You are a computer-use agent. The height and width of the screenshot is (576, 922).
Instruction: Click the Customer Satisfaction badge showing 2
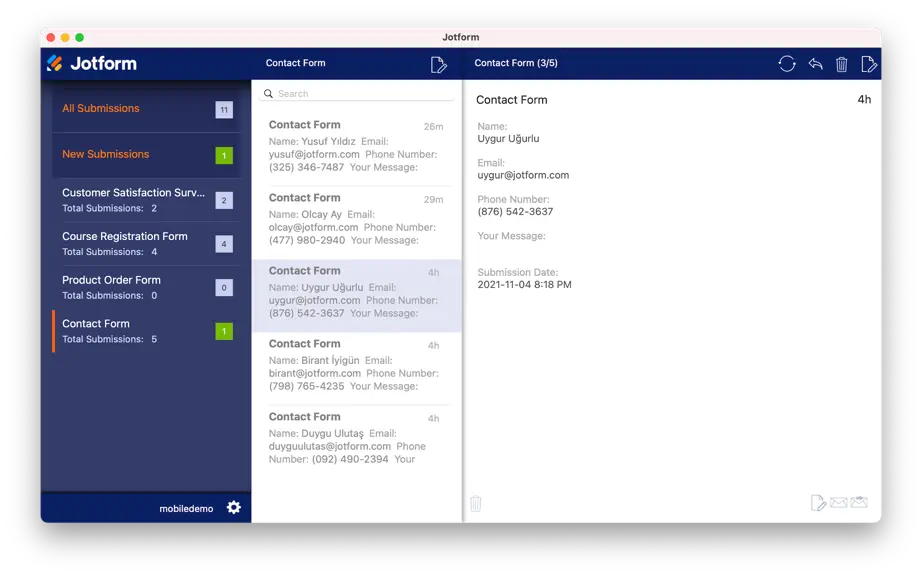pyautogui.click(x=224, y=200)
